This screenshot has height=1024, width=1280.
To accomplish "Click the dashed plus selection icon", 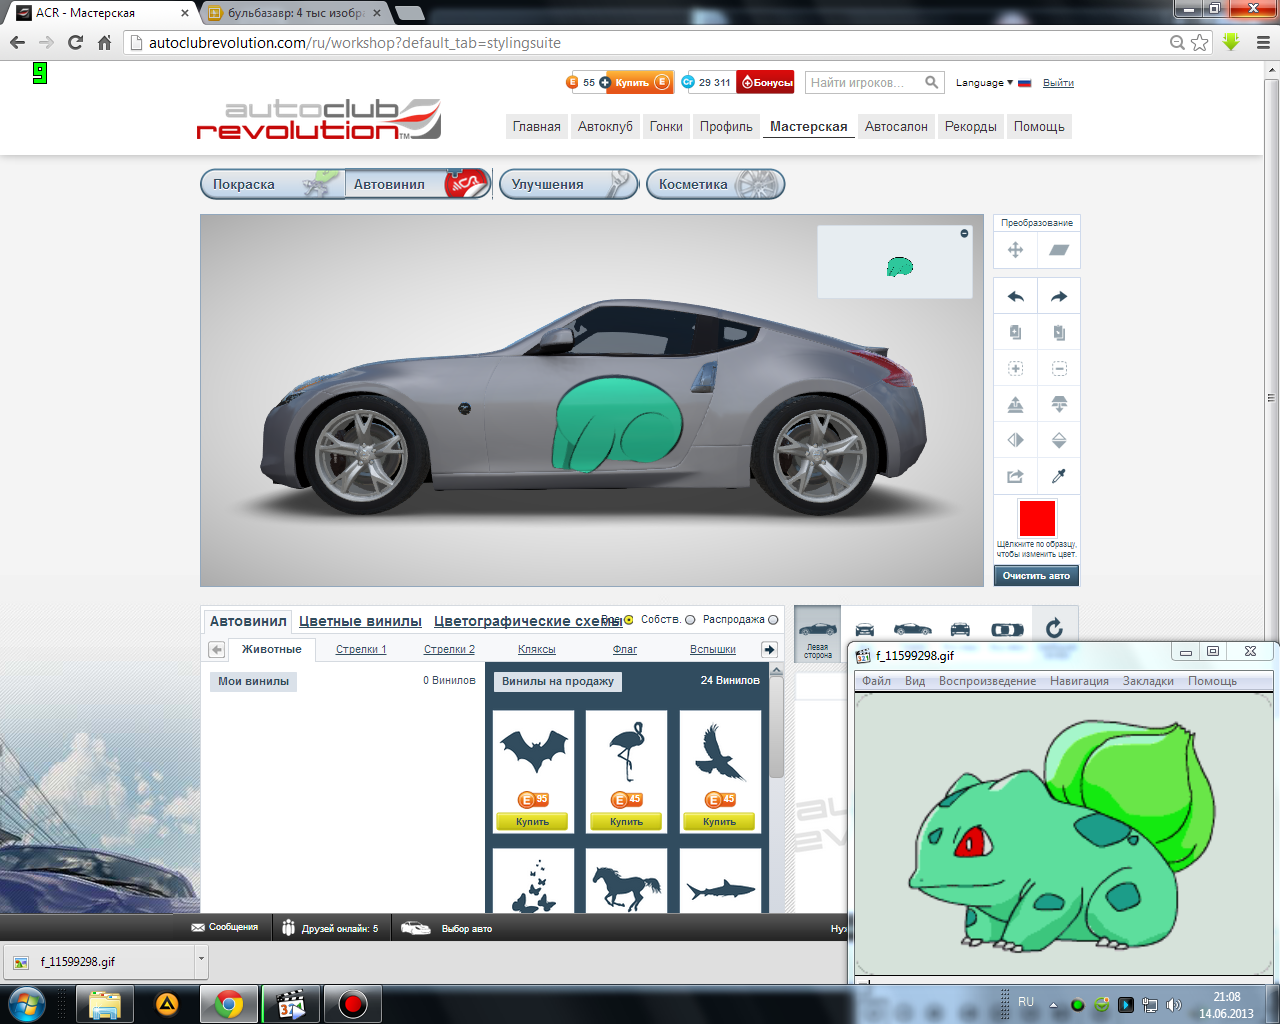I will pos(1015,369).
